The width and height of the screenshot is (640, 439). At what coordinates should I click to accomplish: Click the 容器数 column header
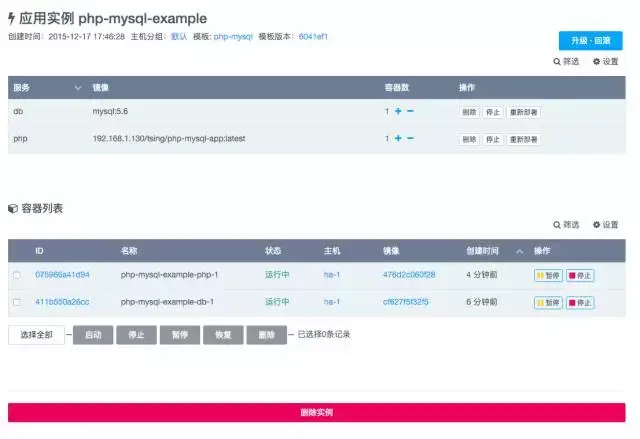(397, 88)
